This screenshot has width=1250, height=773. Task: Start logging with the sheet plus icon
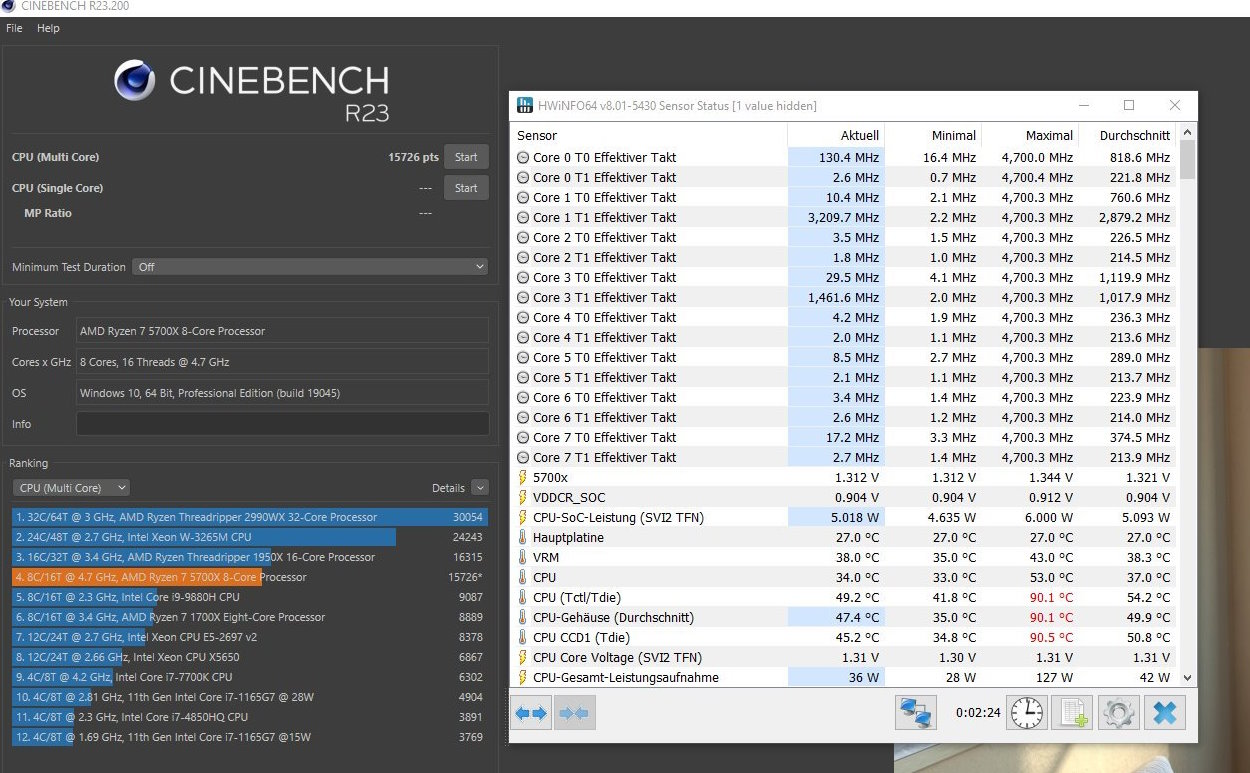1072,713
